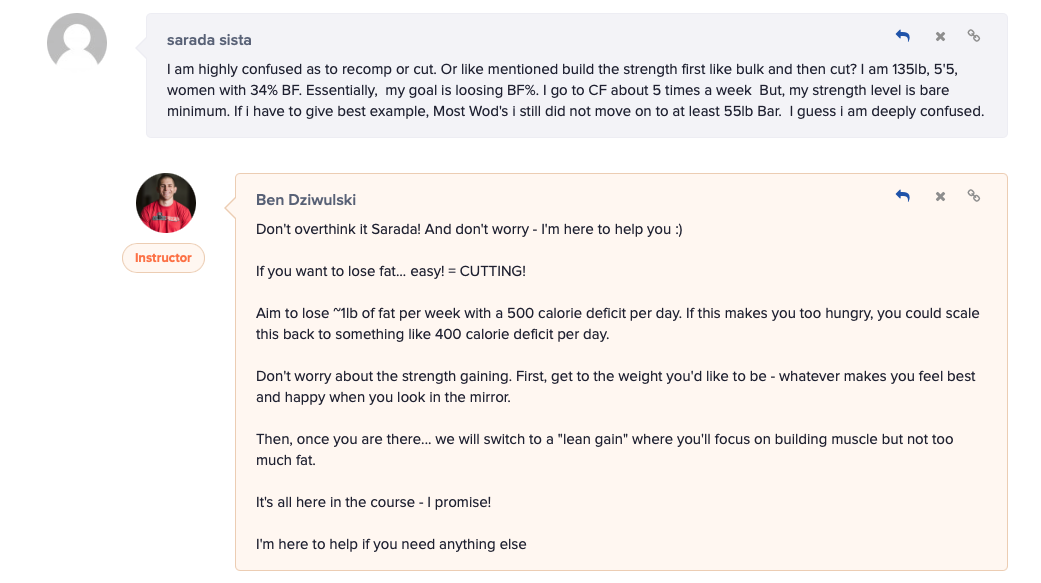This screenshot has height=583, width=1041.
Task: Click the 500 calorie deficit paragraph
Action: [617, 323]
